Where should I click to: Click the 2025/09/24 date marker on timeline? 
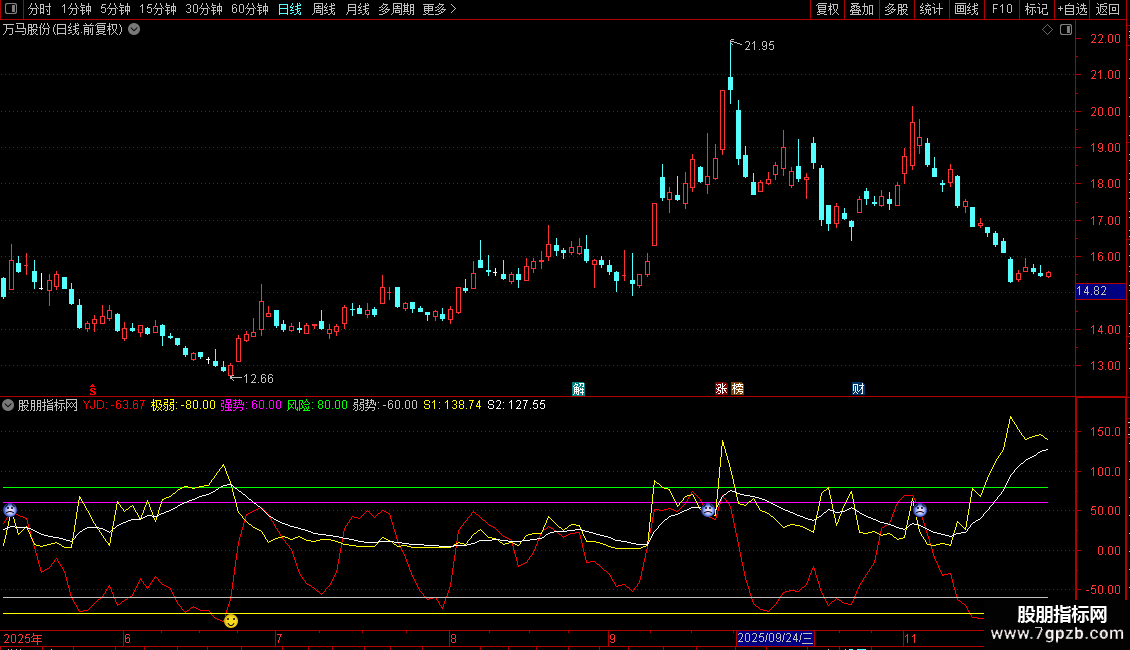[x=776, y=638]
